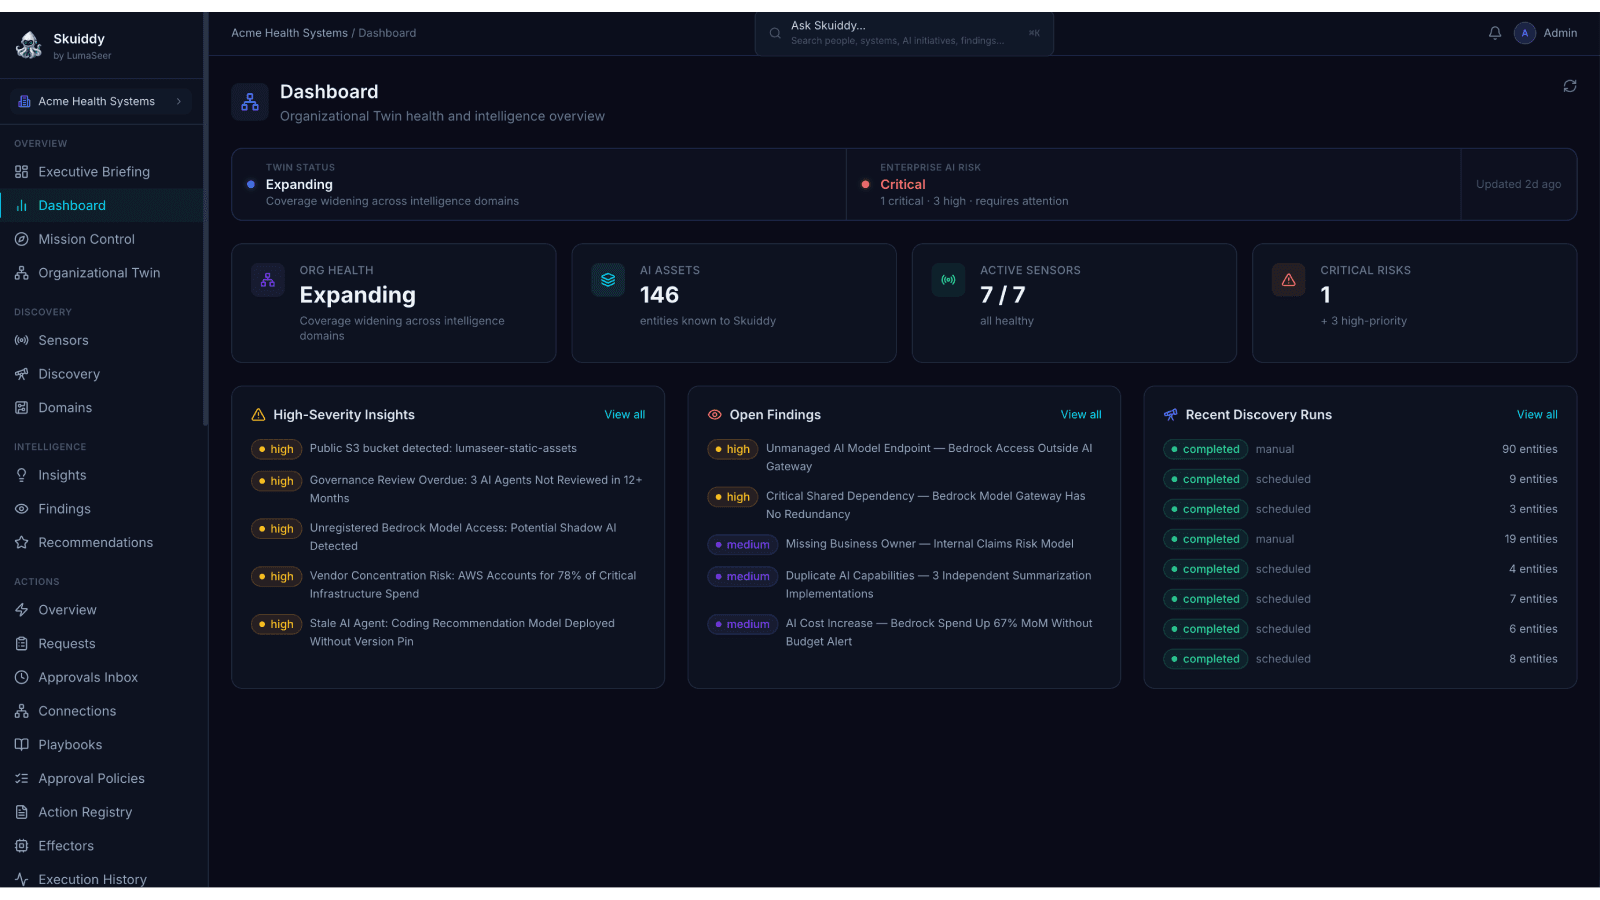View all Recent Discovery Runs
This screenshot has height=900, width=1600.
pos(1537,415)
